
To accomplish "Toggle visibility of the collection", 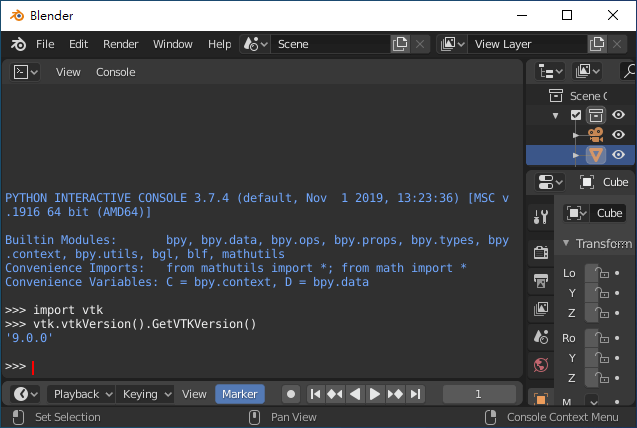I will click(x=618, y=115).
